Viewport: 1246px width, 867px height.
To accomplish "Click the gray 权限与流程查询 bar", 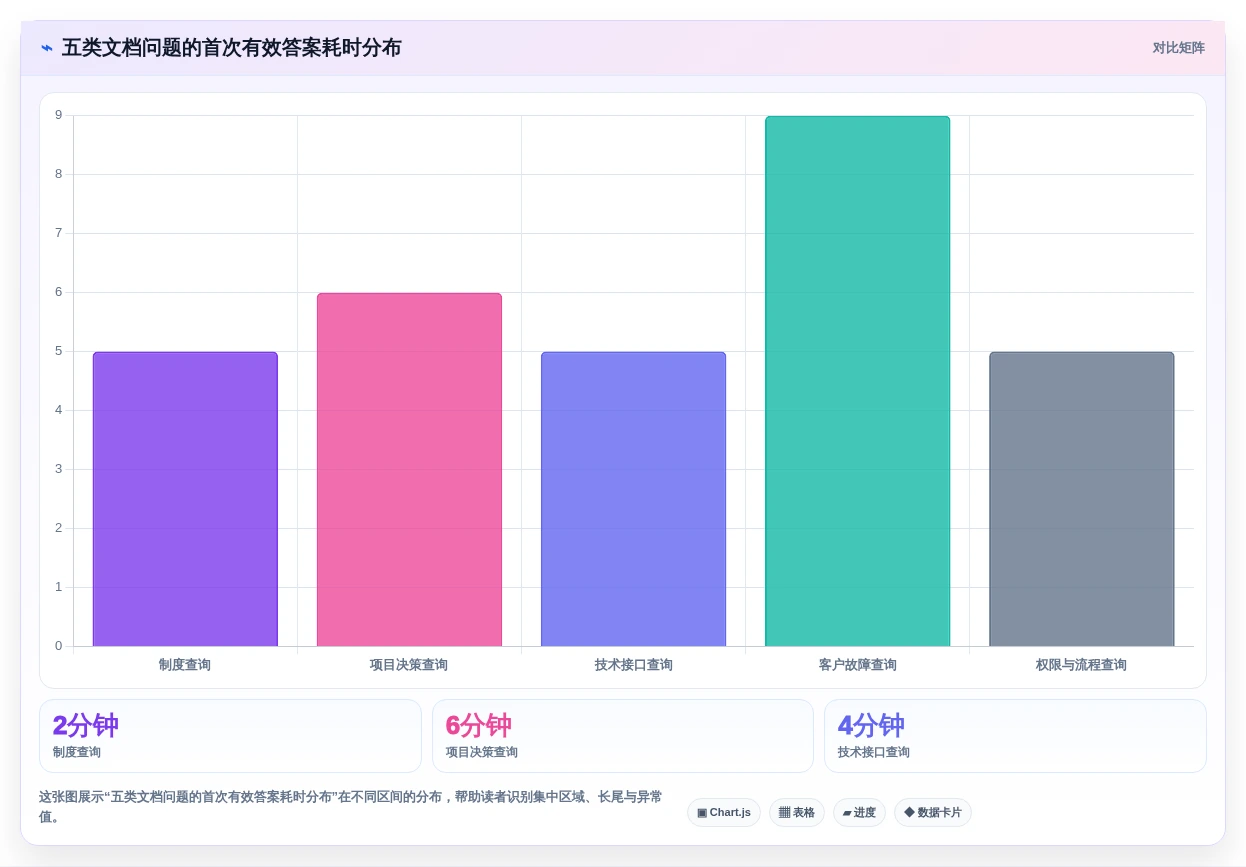I will pos(1081,499).
